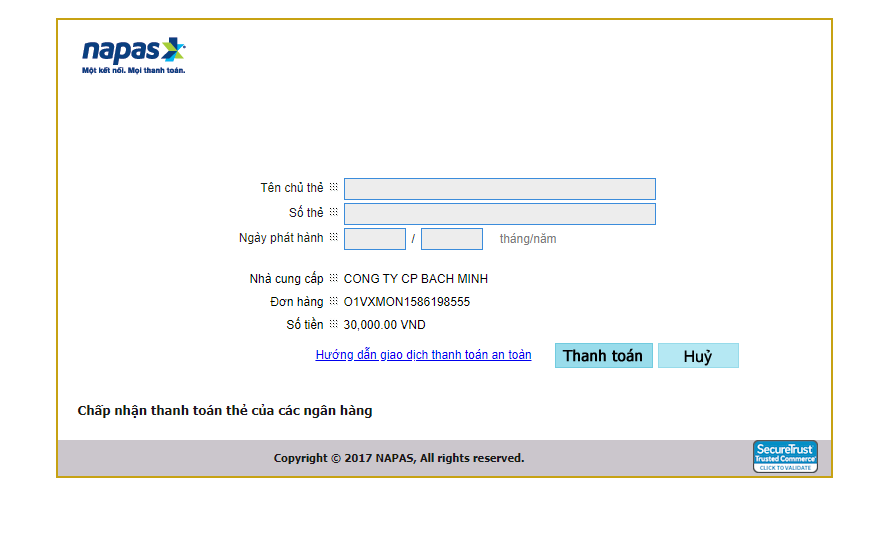Click the Nhà cung cấp label
Screen dimensions: 893x551
click(x=286, y=279)
